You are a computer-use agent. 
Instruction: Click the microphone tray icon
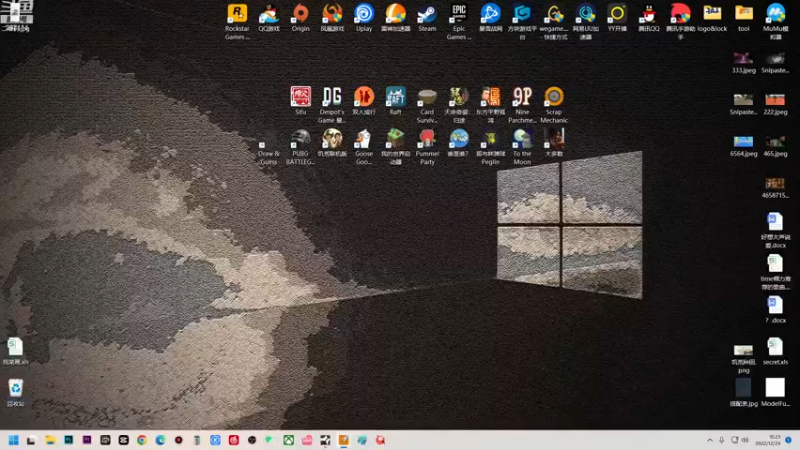(722, 440)
